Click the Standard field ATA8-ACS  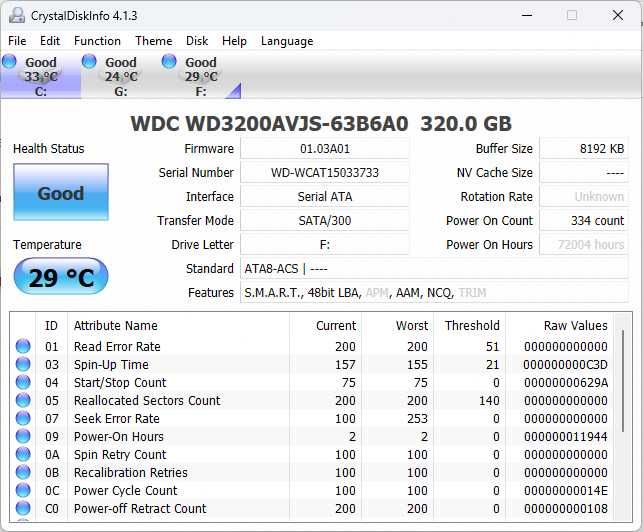coord(434,269)
